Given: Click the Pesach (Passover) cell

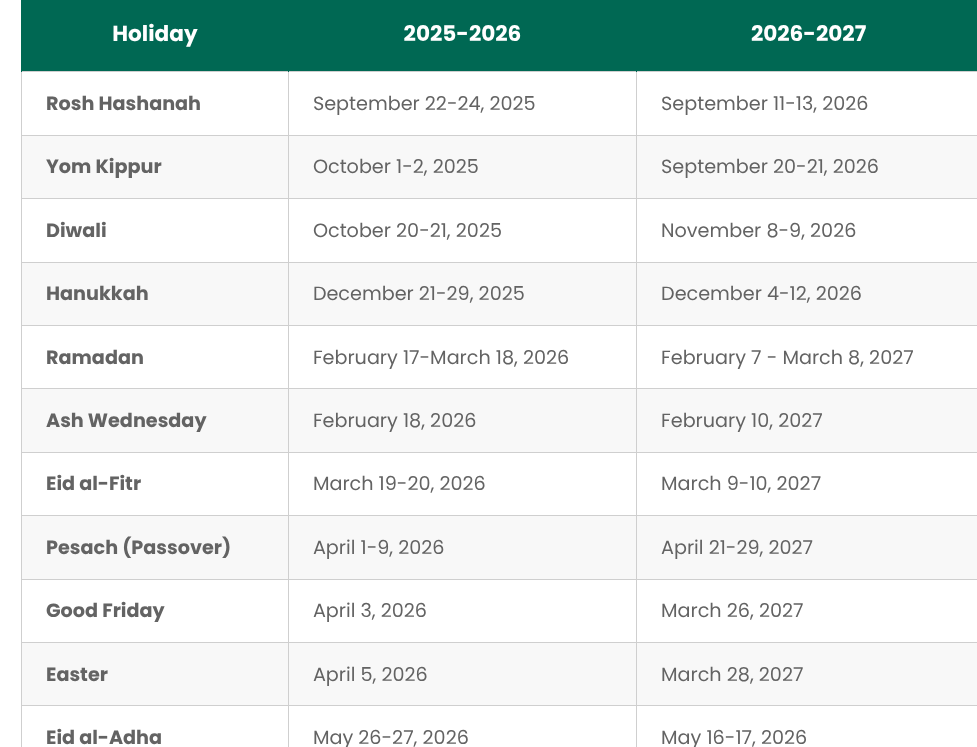Looking at the screenshot, I should tap(138, 547).
